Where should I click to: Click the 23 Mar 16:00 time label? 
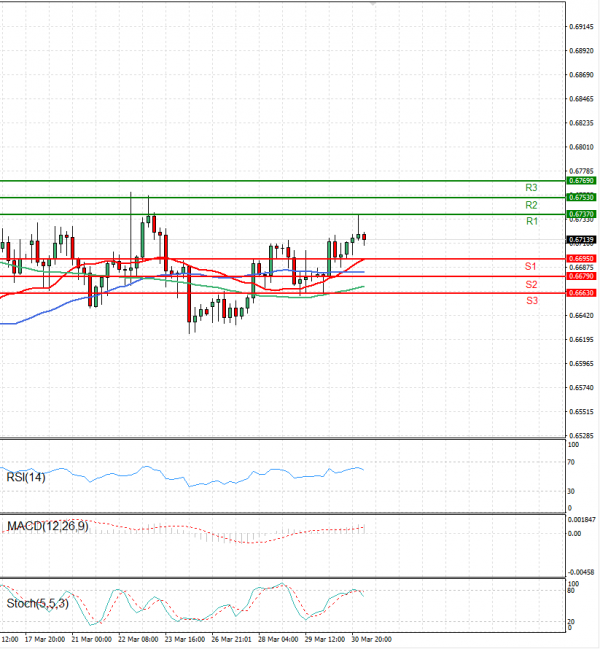click(x=185, y=639)
